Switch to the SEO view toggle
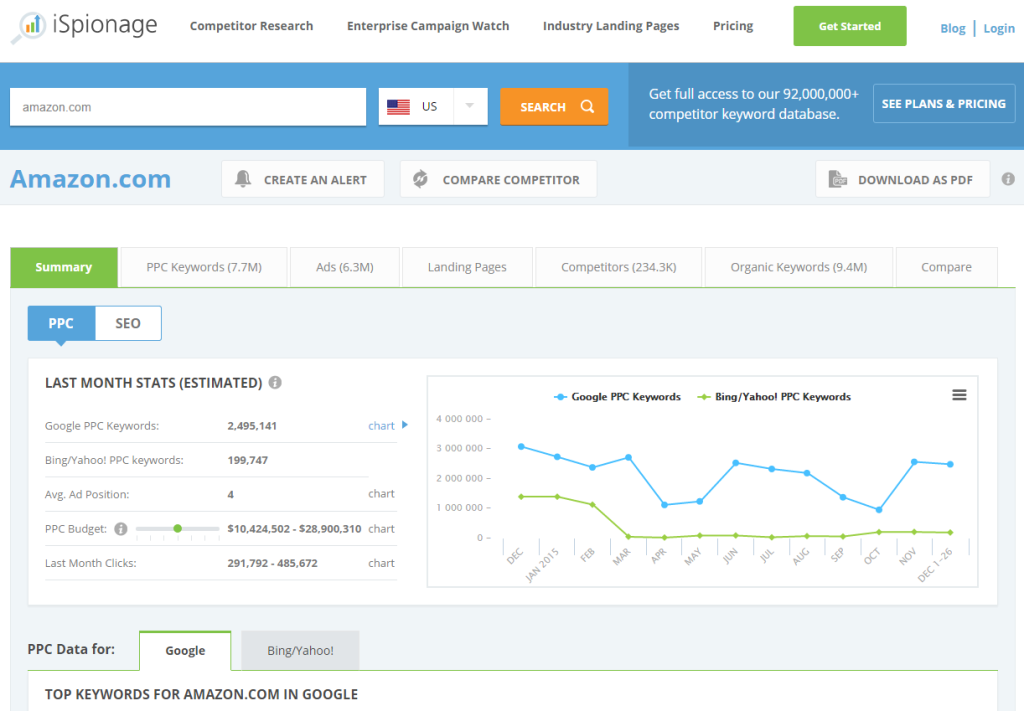1024x711 pixels. (128, 323)
